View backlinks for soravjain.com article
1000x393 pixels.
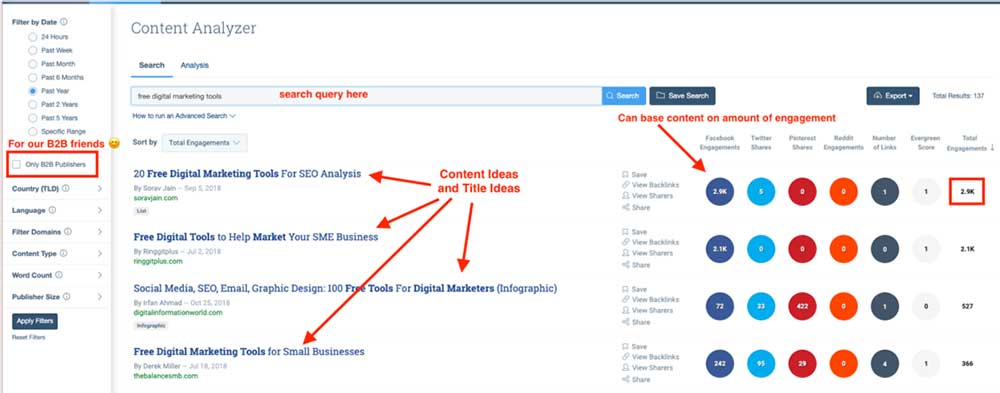pos(651,185)
